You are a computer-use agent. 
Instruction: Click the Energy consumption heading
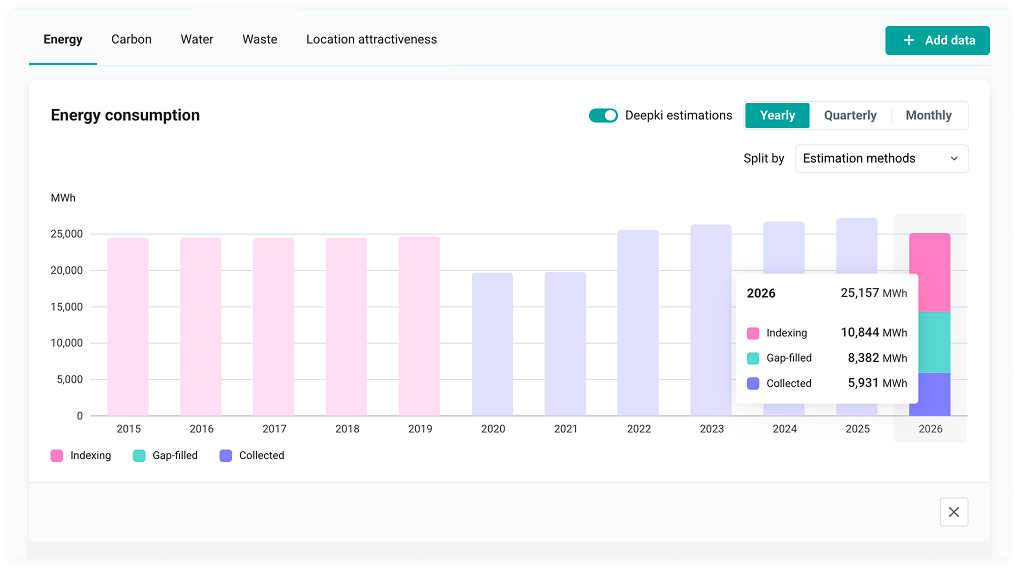(x=126, y=115)
